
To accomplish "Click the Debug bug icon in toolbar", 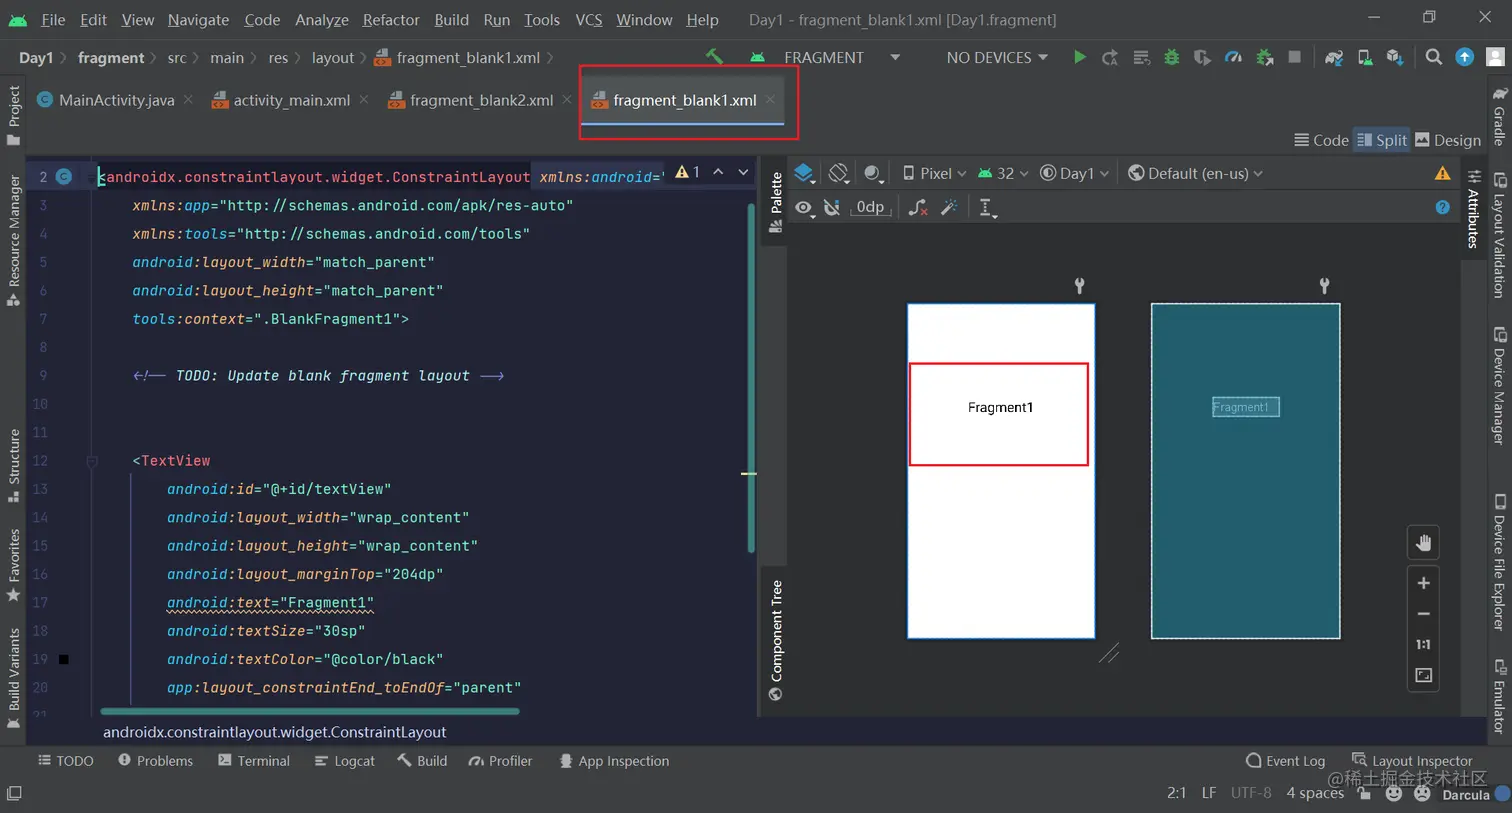I will pos(1172,57).
